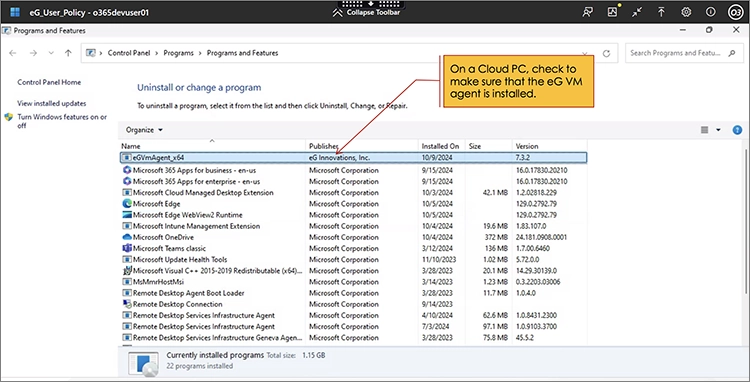Select the Microsoft Teams classic icon
The width and height of the screenshot is (750, 382).
tap(127, 249)
